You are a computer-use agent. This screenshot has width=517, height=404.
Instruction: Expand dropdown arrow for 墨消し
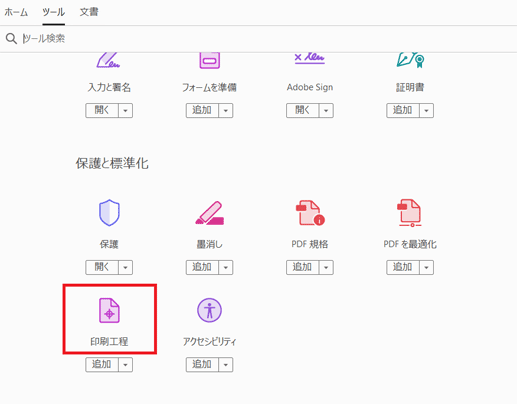click(x=226, y=267)
